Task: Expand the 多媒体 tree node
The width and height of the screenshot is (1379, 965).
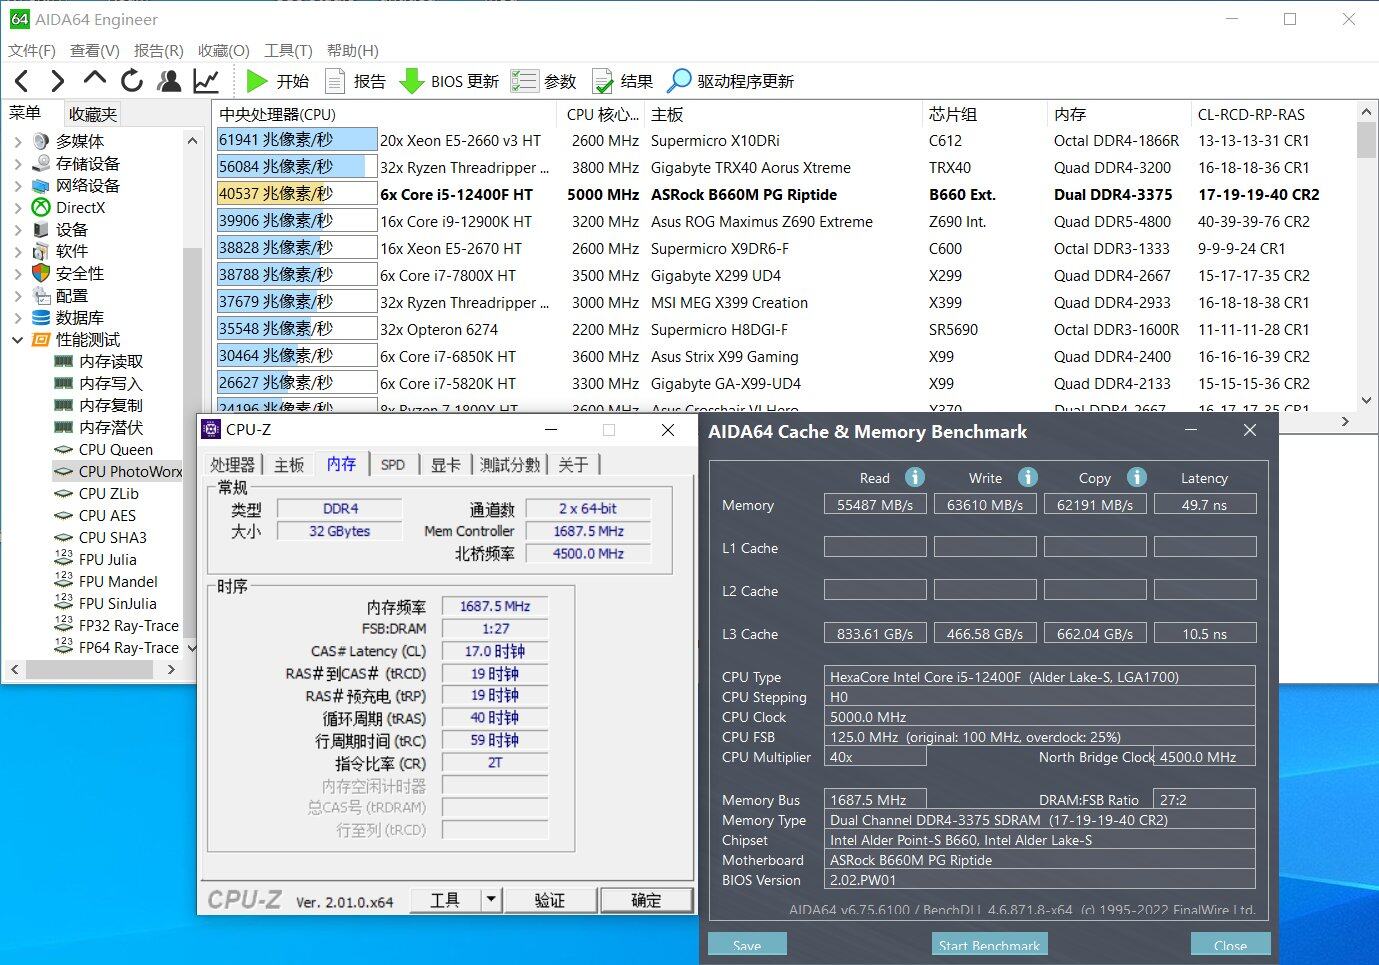Action: coord(18,142)
